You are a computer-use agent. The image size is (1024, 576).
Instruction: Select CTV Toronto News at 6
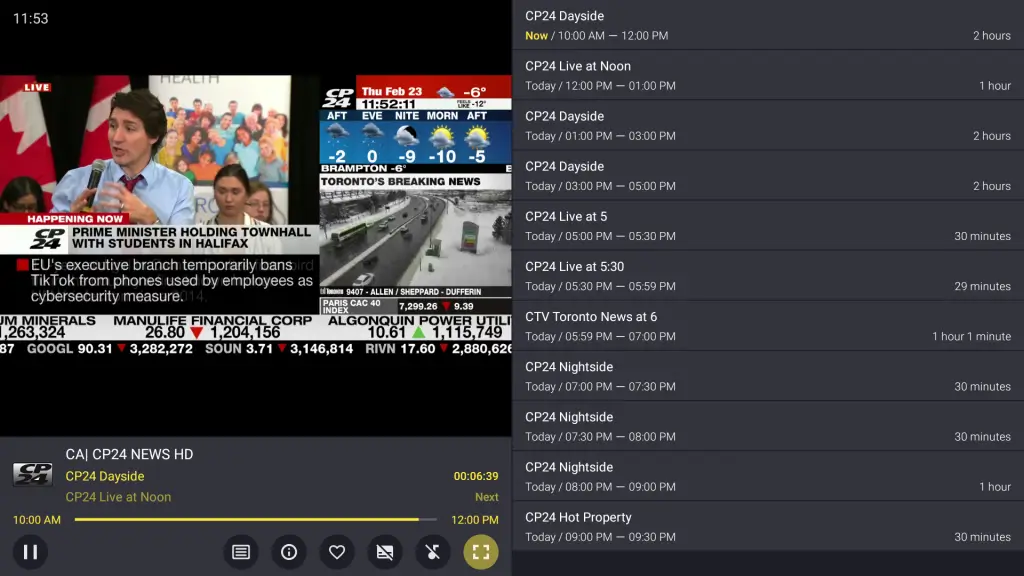768,326
